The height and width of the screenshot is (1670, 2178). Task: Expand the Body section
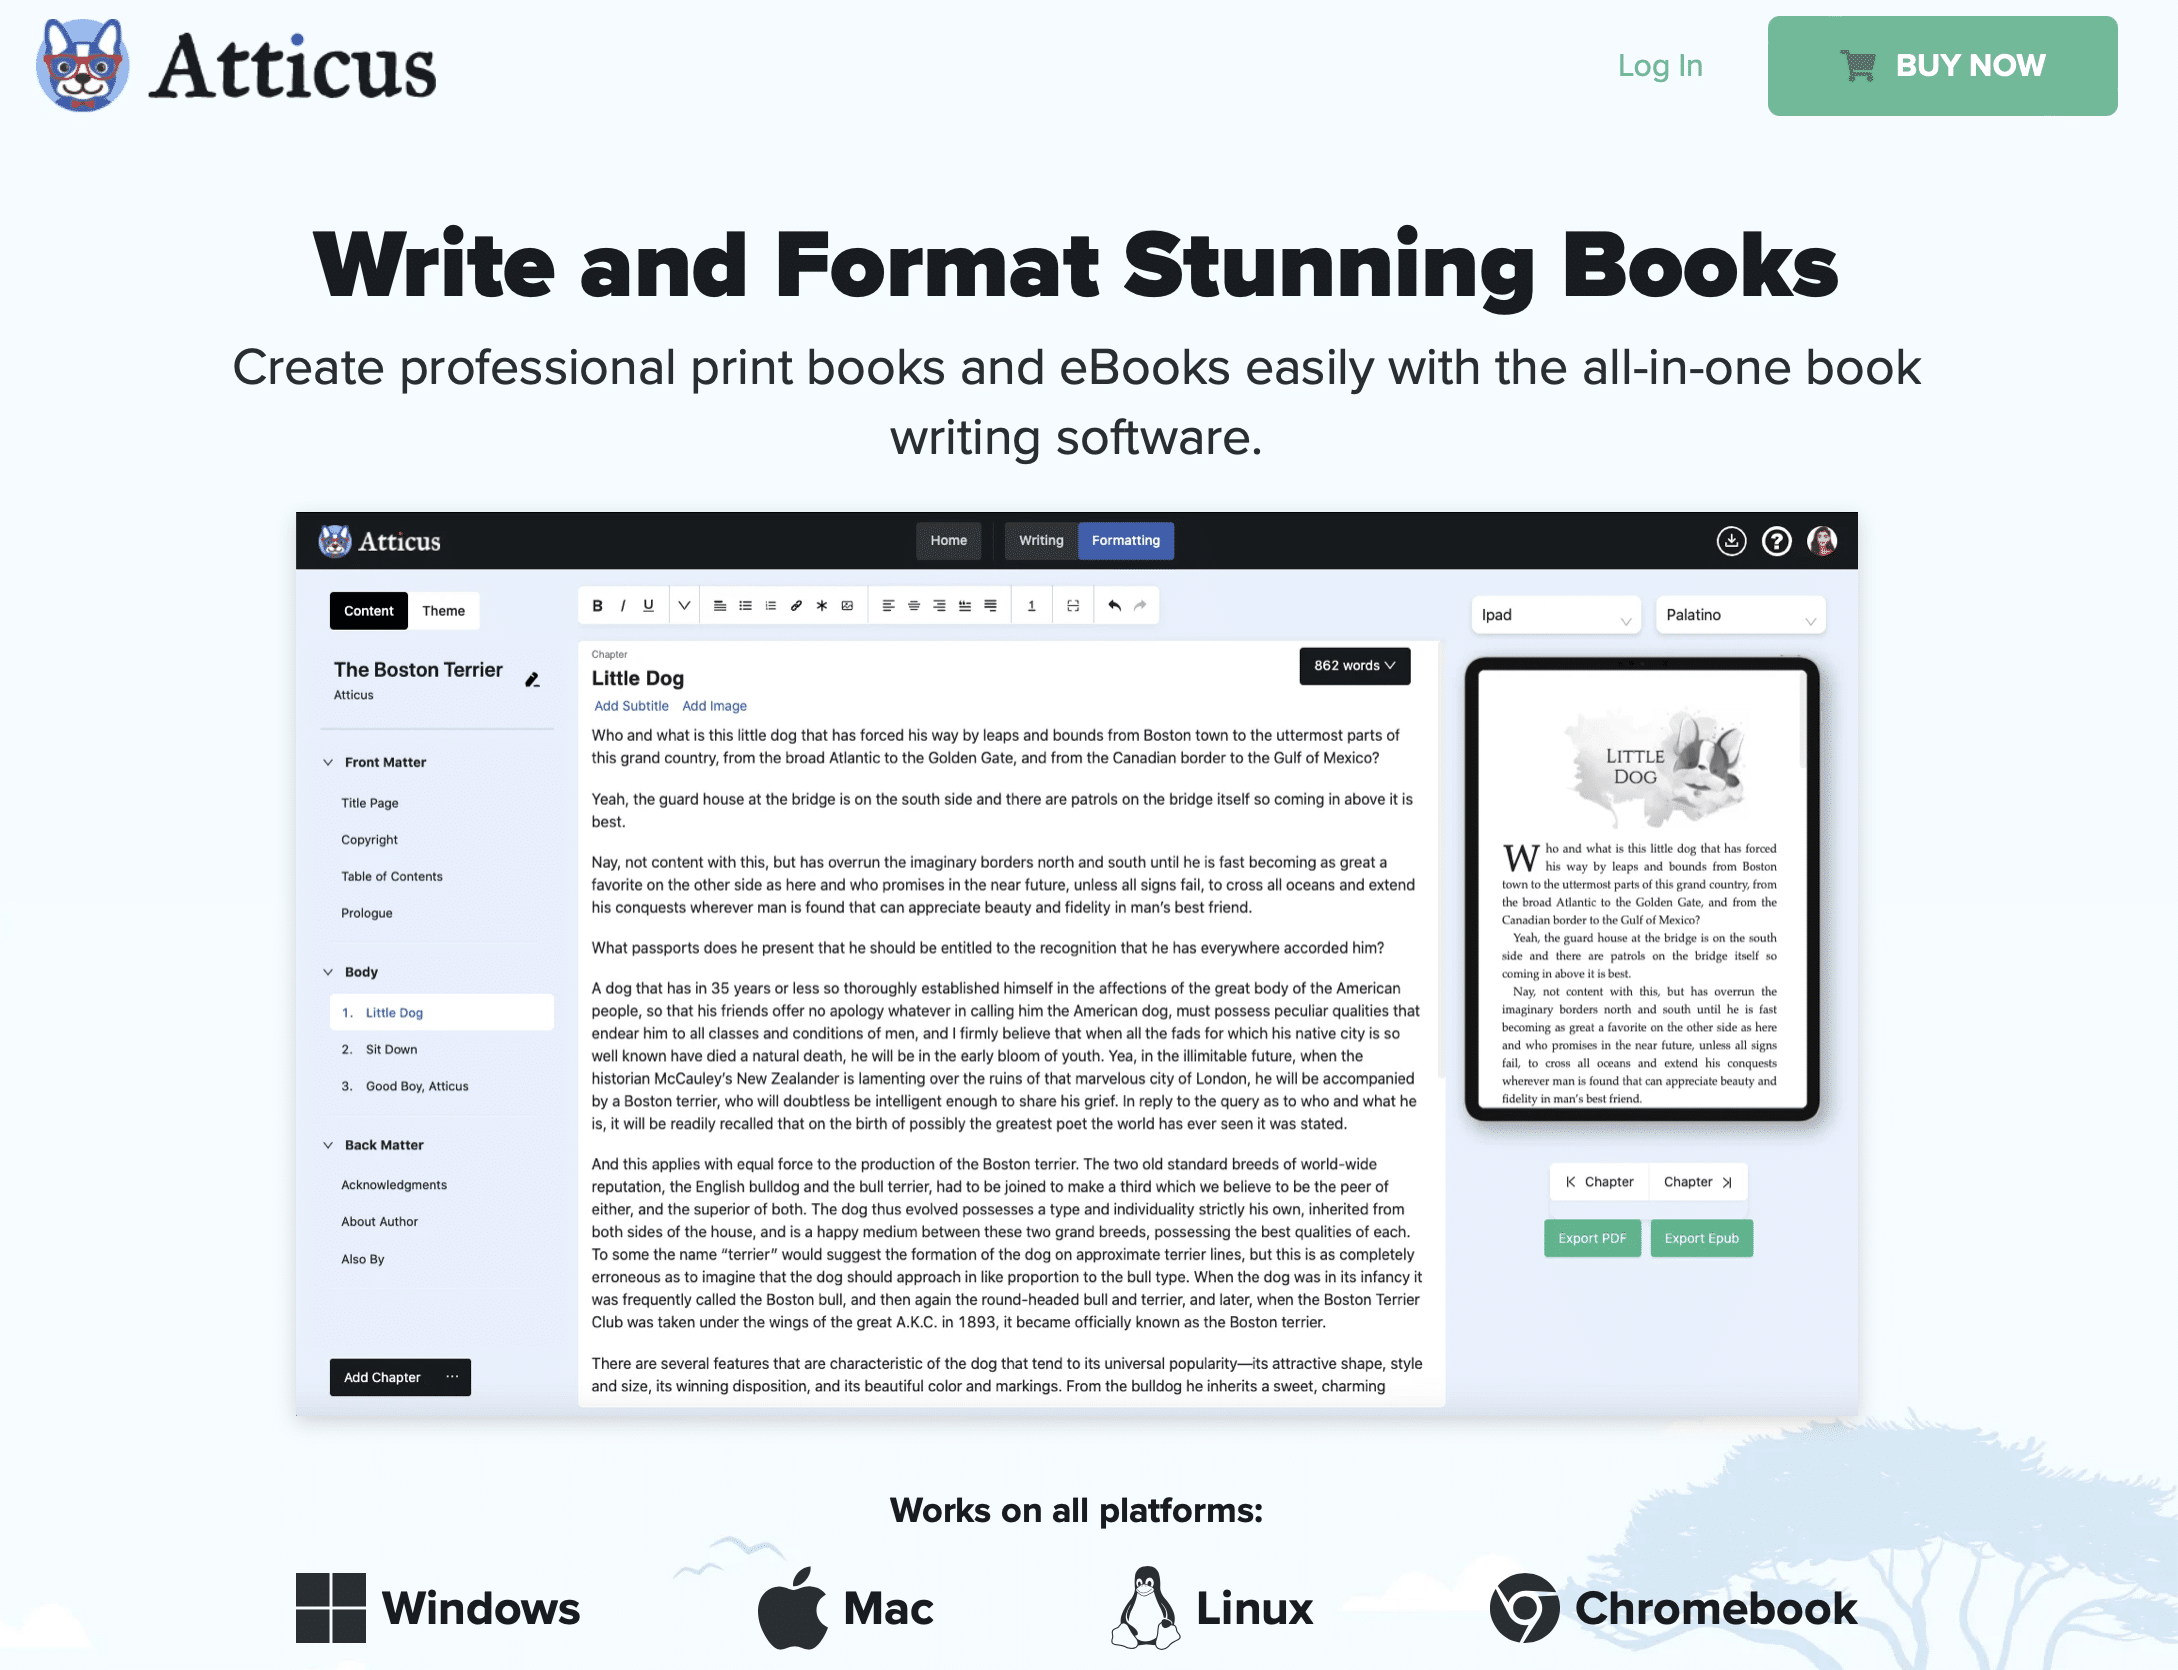coord(330,970)
